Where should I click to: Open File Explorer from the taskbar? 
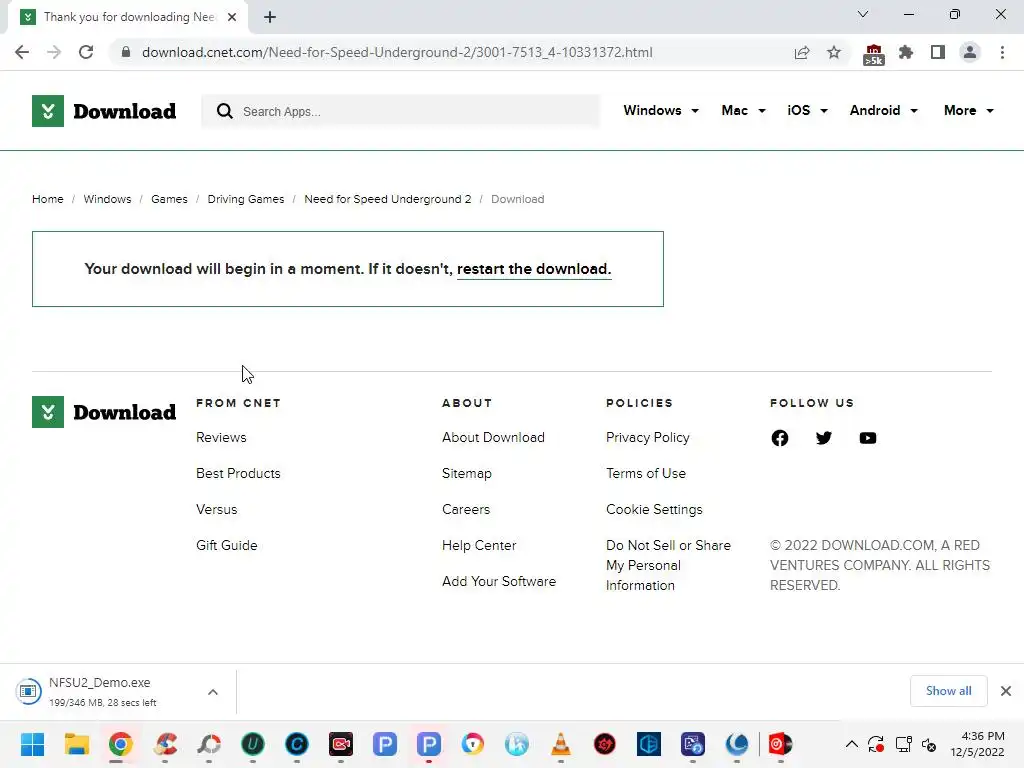pyautogui.click(x=76, y=744)
